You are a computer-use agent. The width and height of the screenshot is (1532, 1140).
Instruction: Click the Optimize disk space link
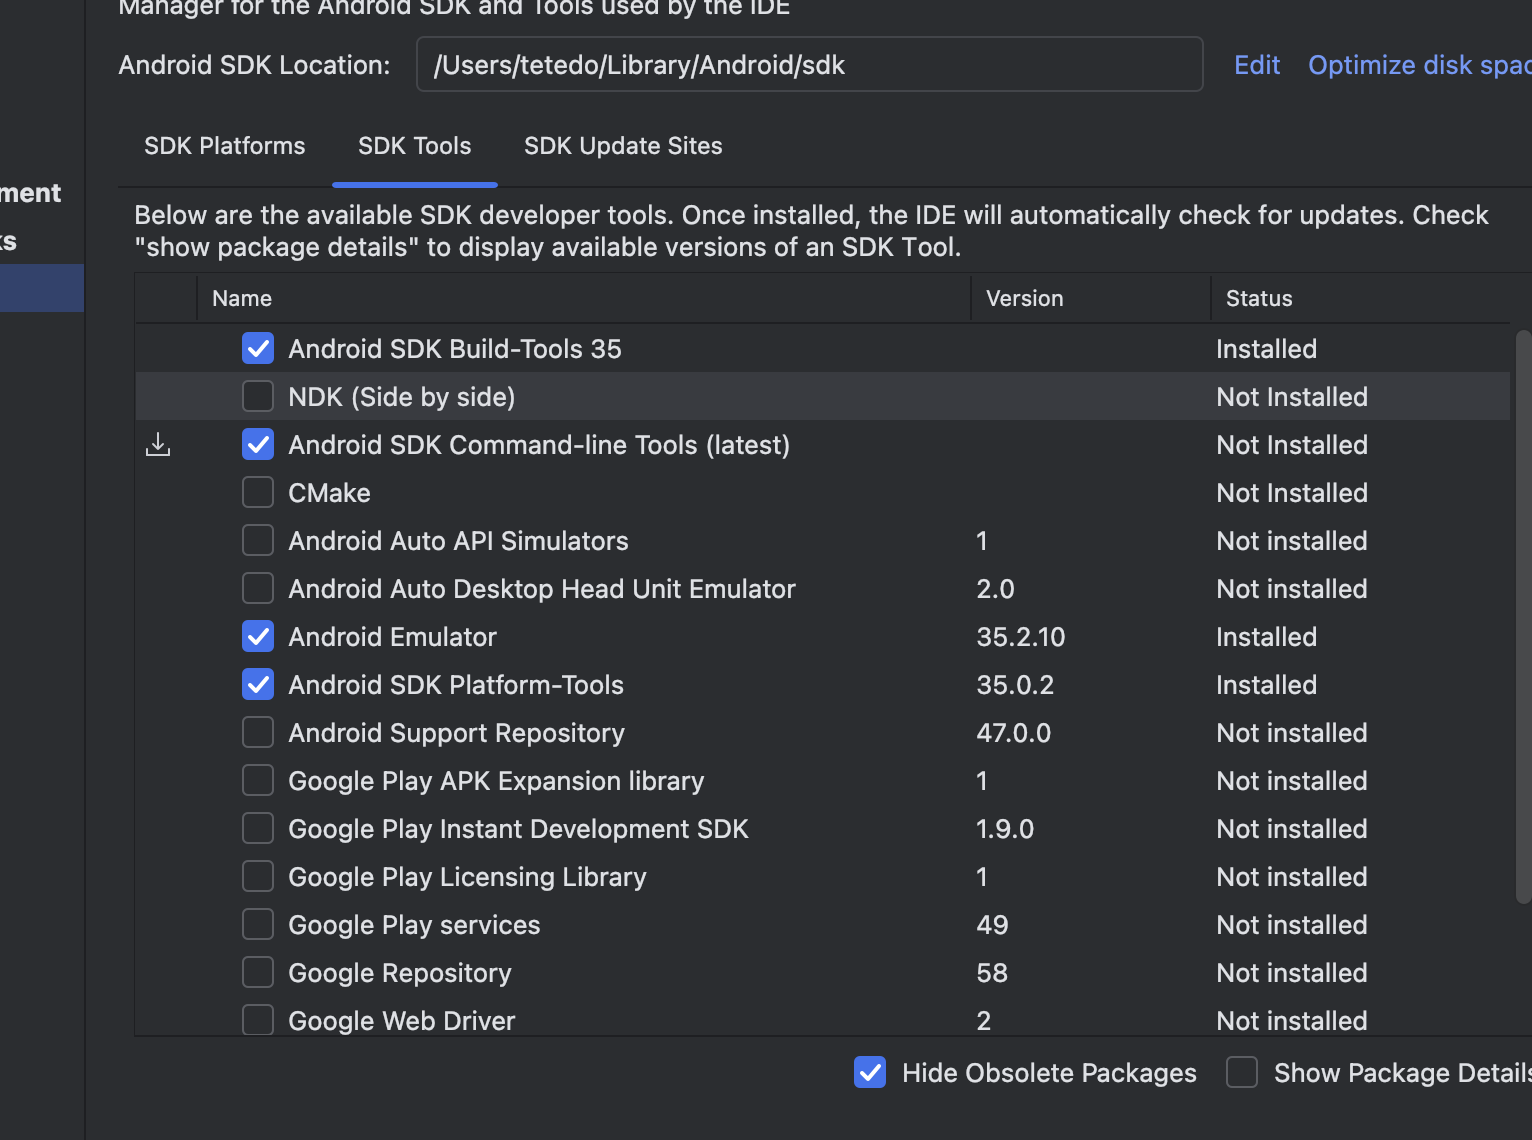(x=1418, y=65)
